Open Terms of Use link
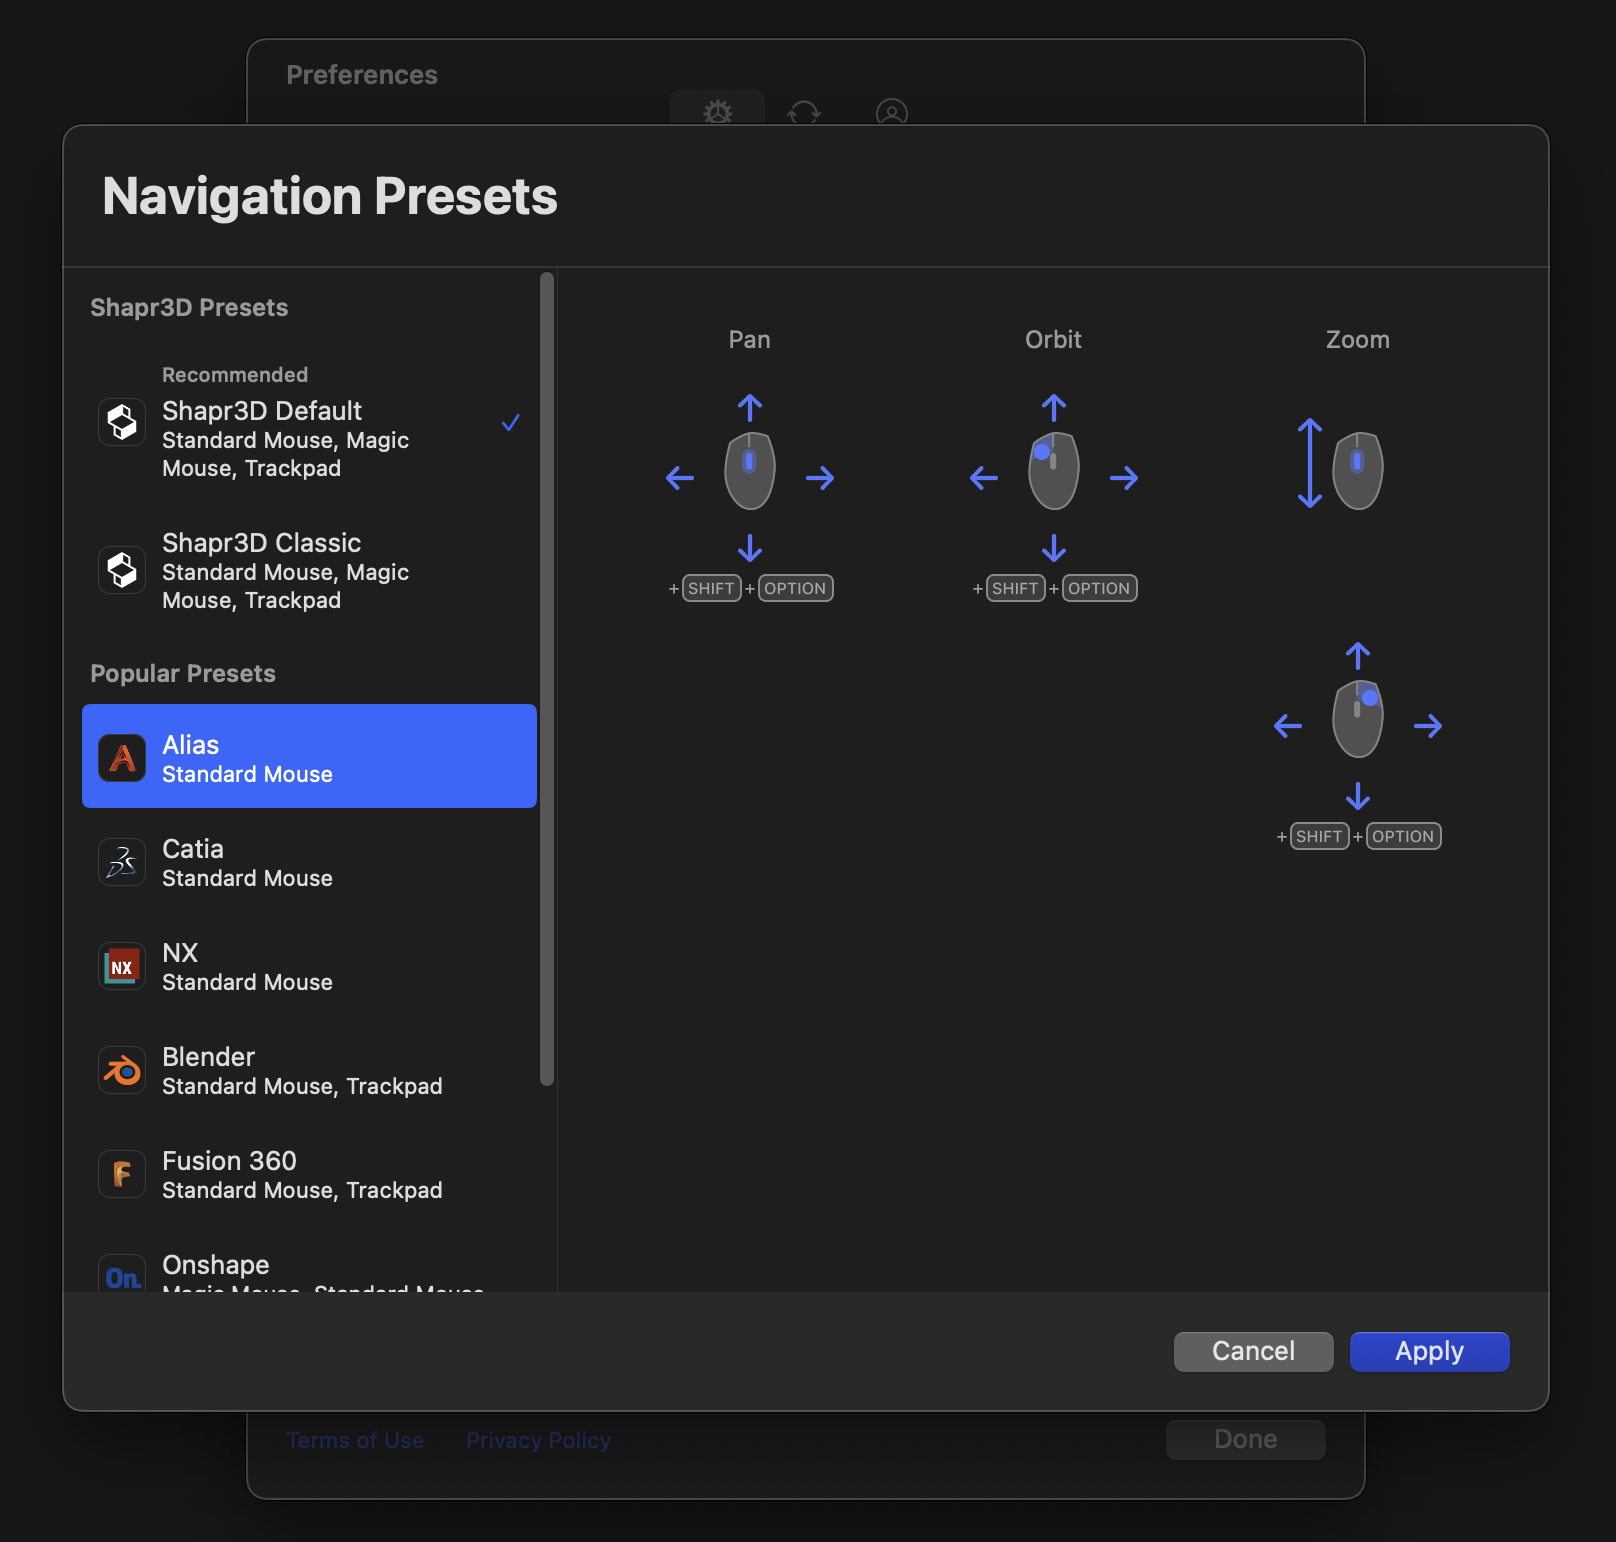 [x=355, y=1440]
